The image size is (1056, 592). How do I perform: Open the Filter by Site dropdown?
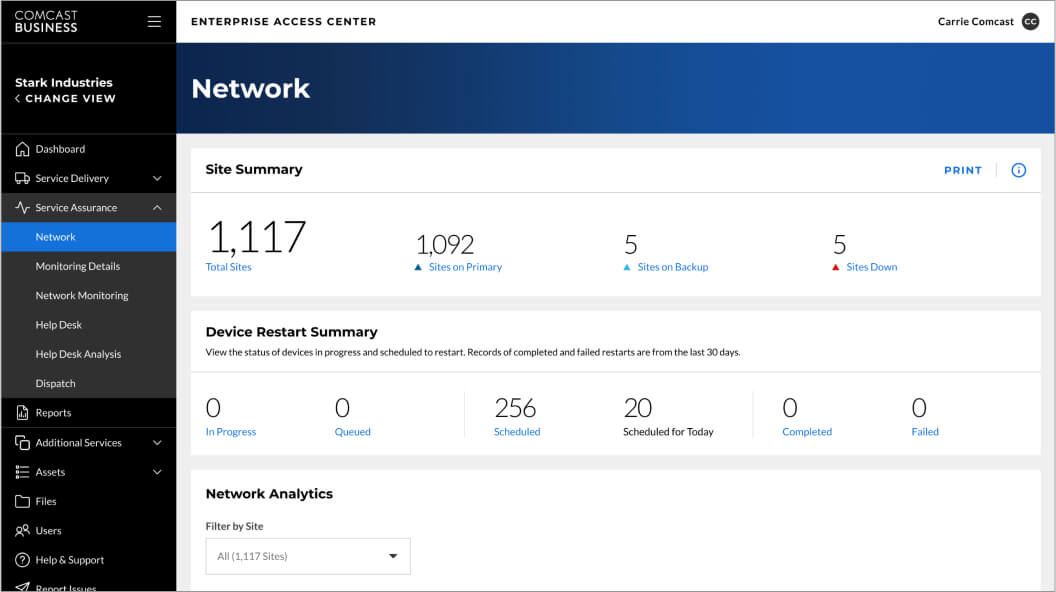pyautogui.click(x=308, y=556)
